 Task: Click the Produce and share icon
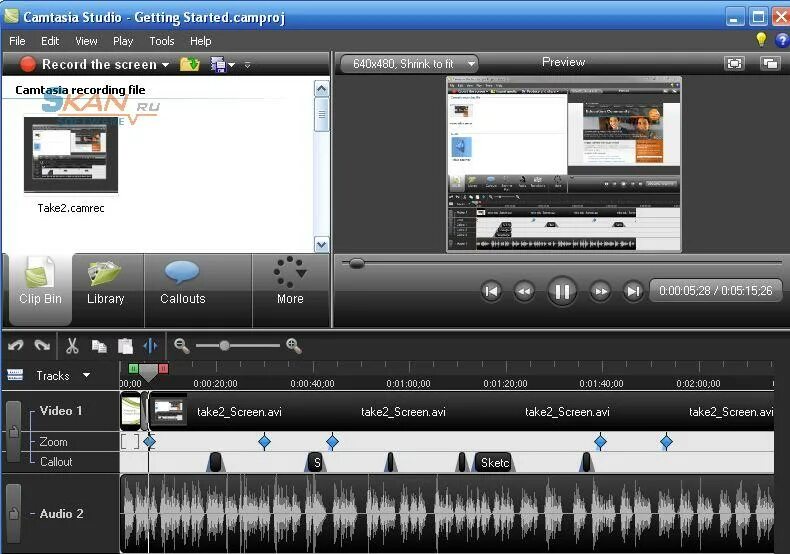(x=218, y=64)
